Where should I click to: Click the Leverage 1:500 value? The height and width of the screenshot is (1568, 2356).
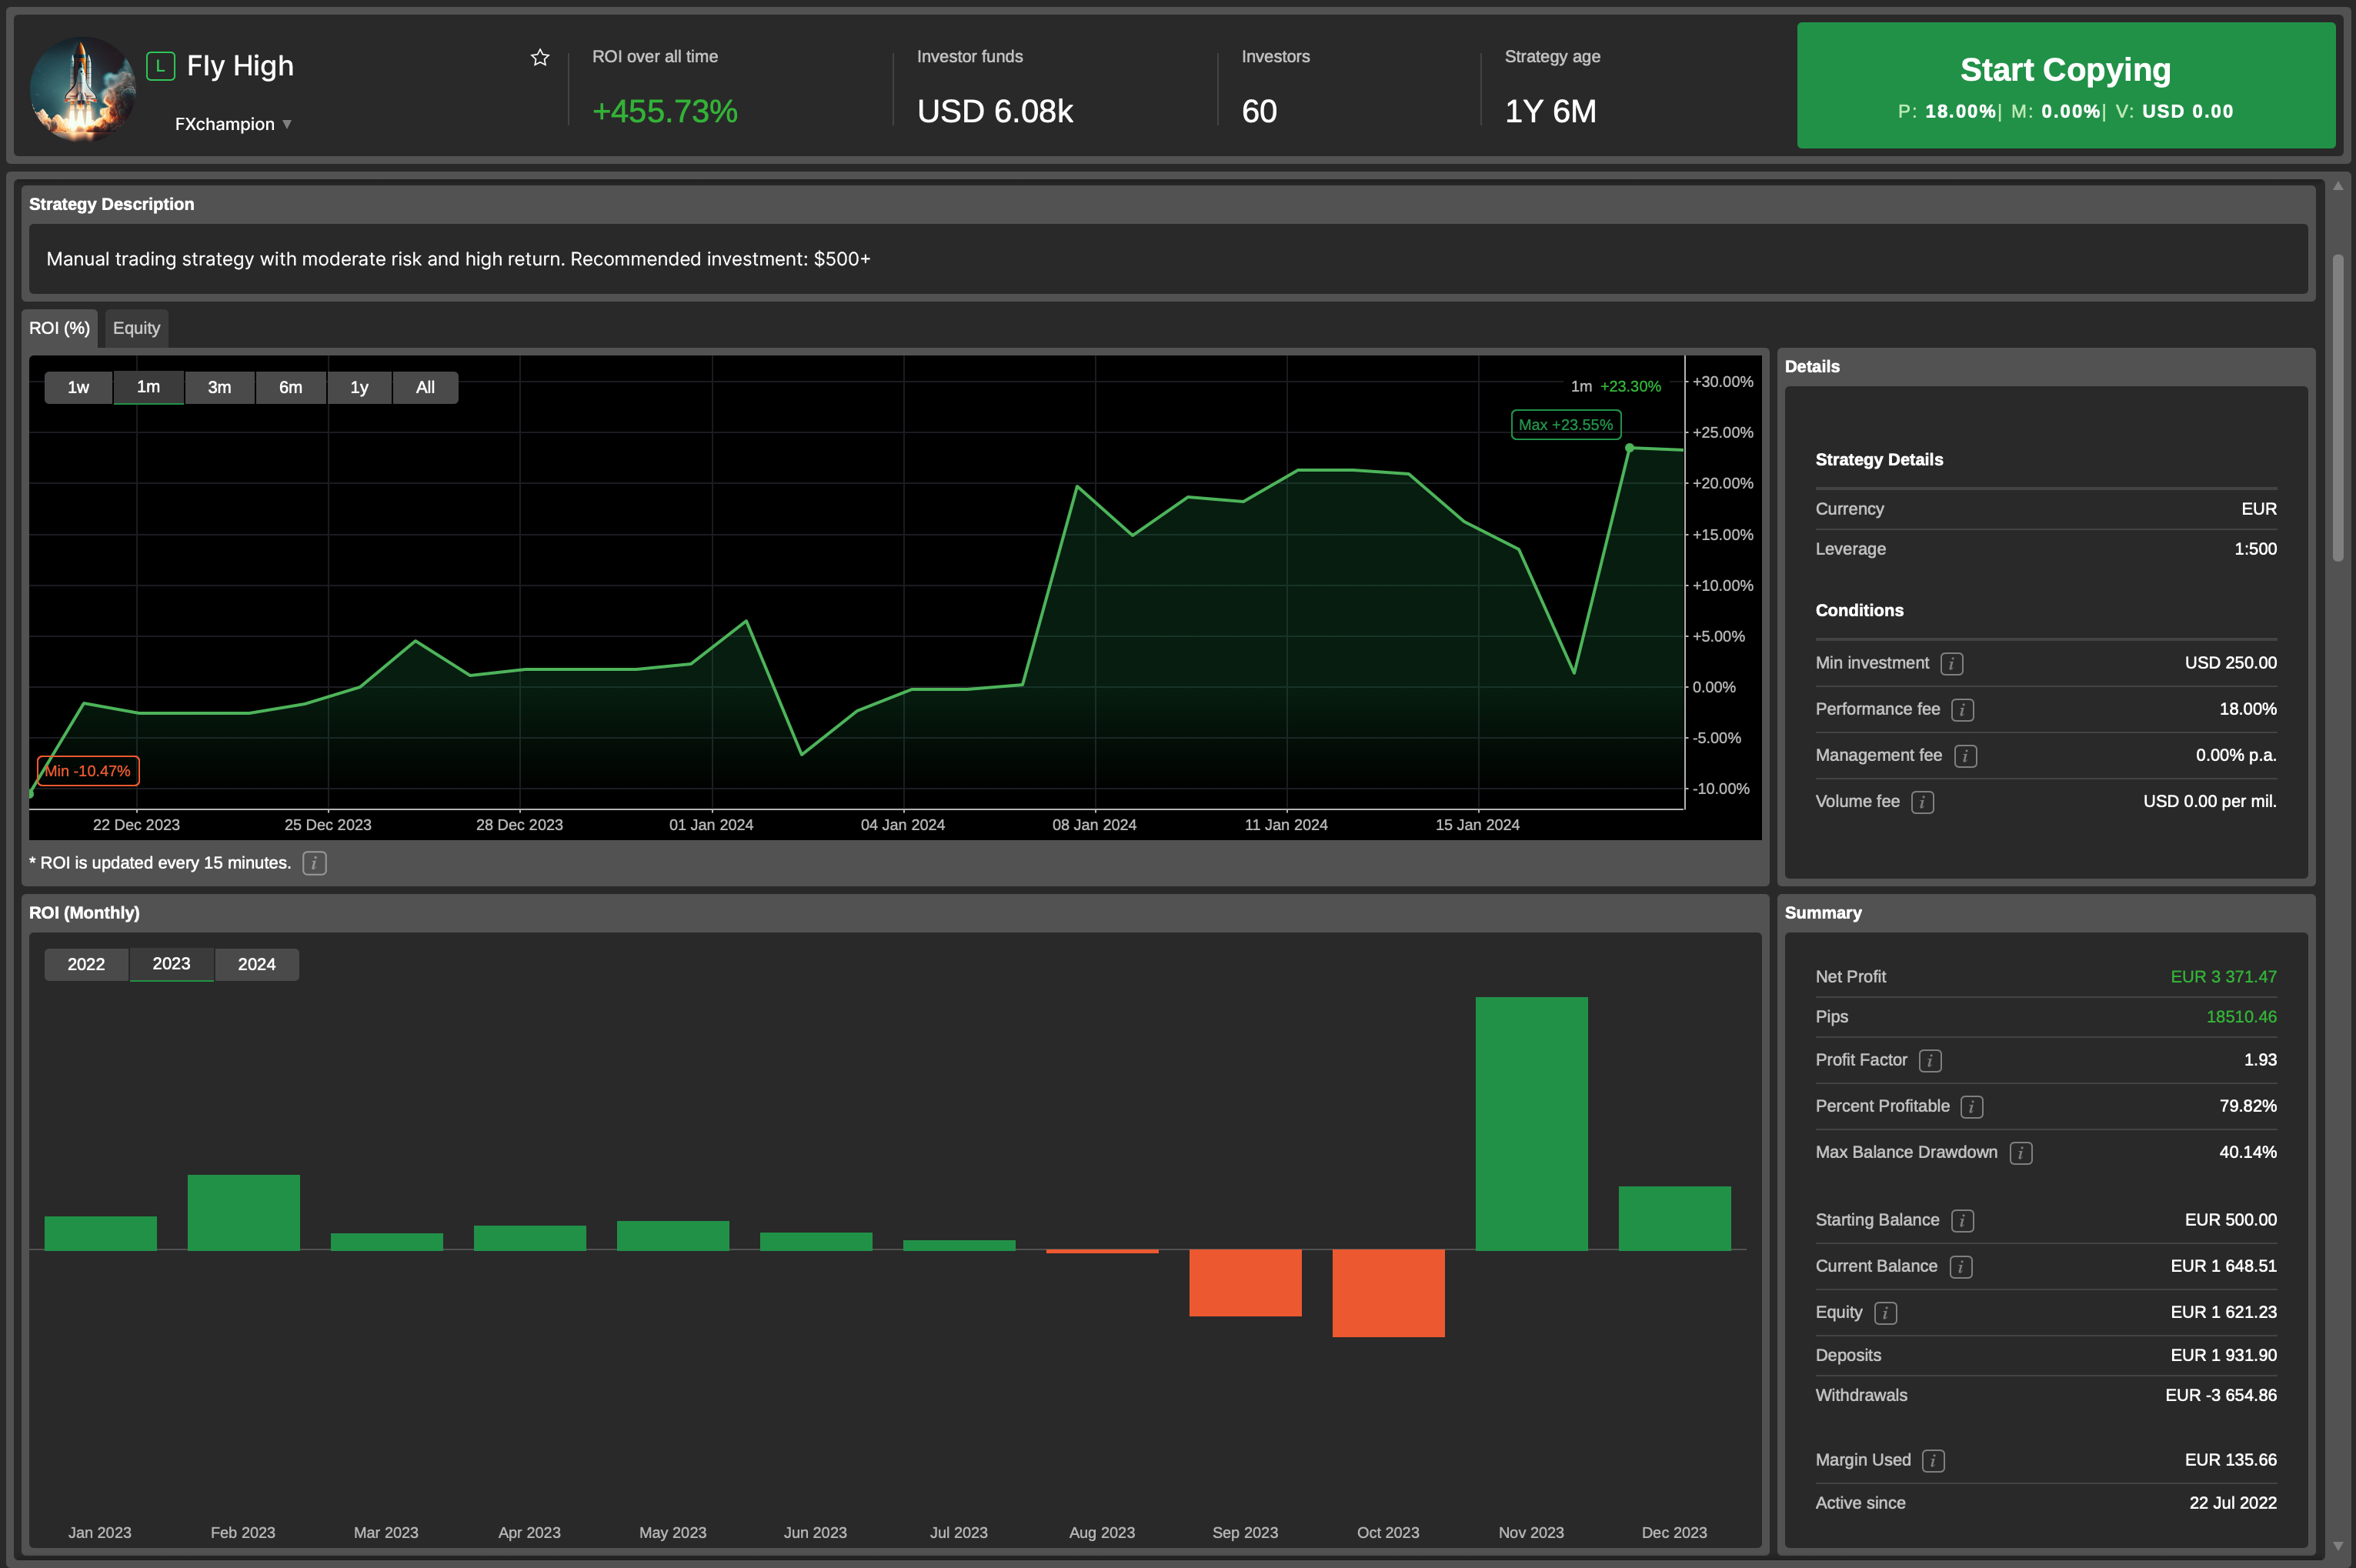click(x=2255, y=549)
